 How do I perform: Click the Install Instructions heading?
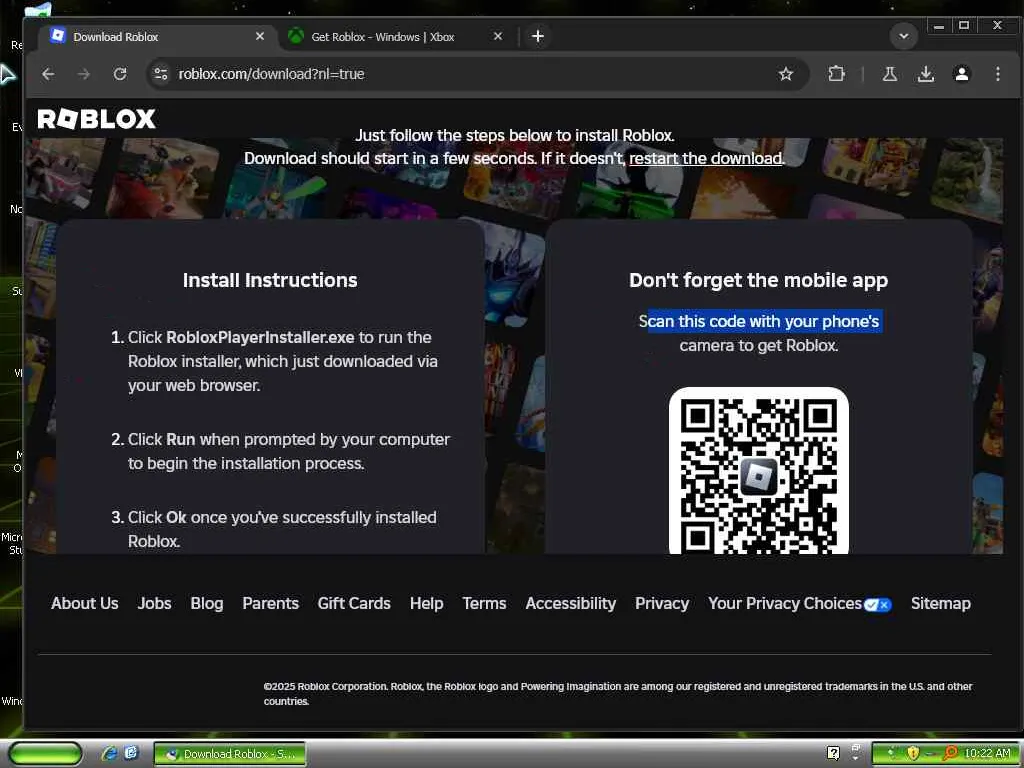coord(270,280)
